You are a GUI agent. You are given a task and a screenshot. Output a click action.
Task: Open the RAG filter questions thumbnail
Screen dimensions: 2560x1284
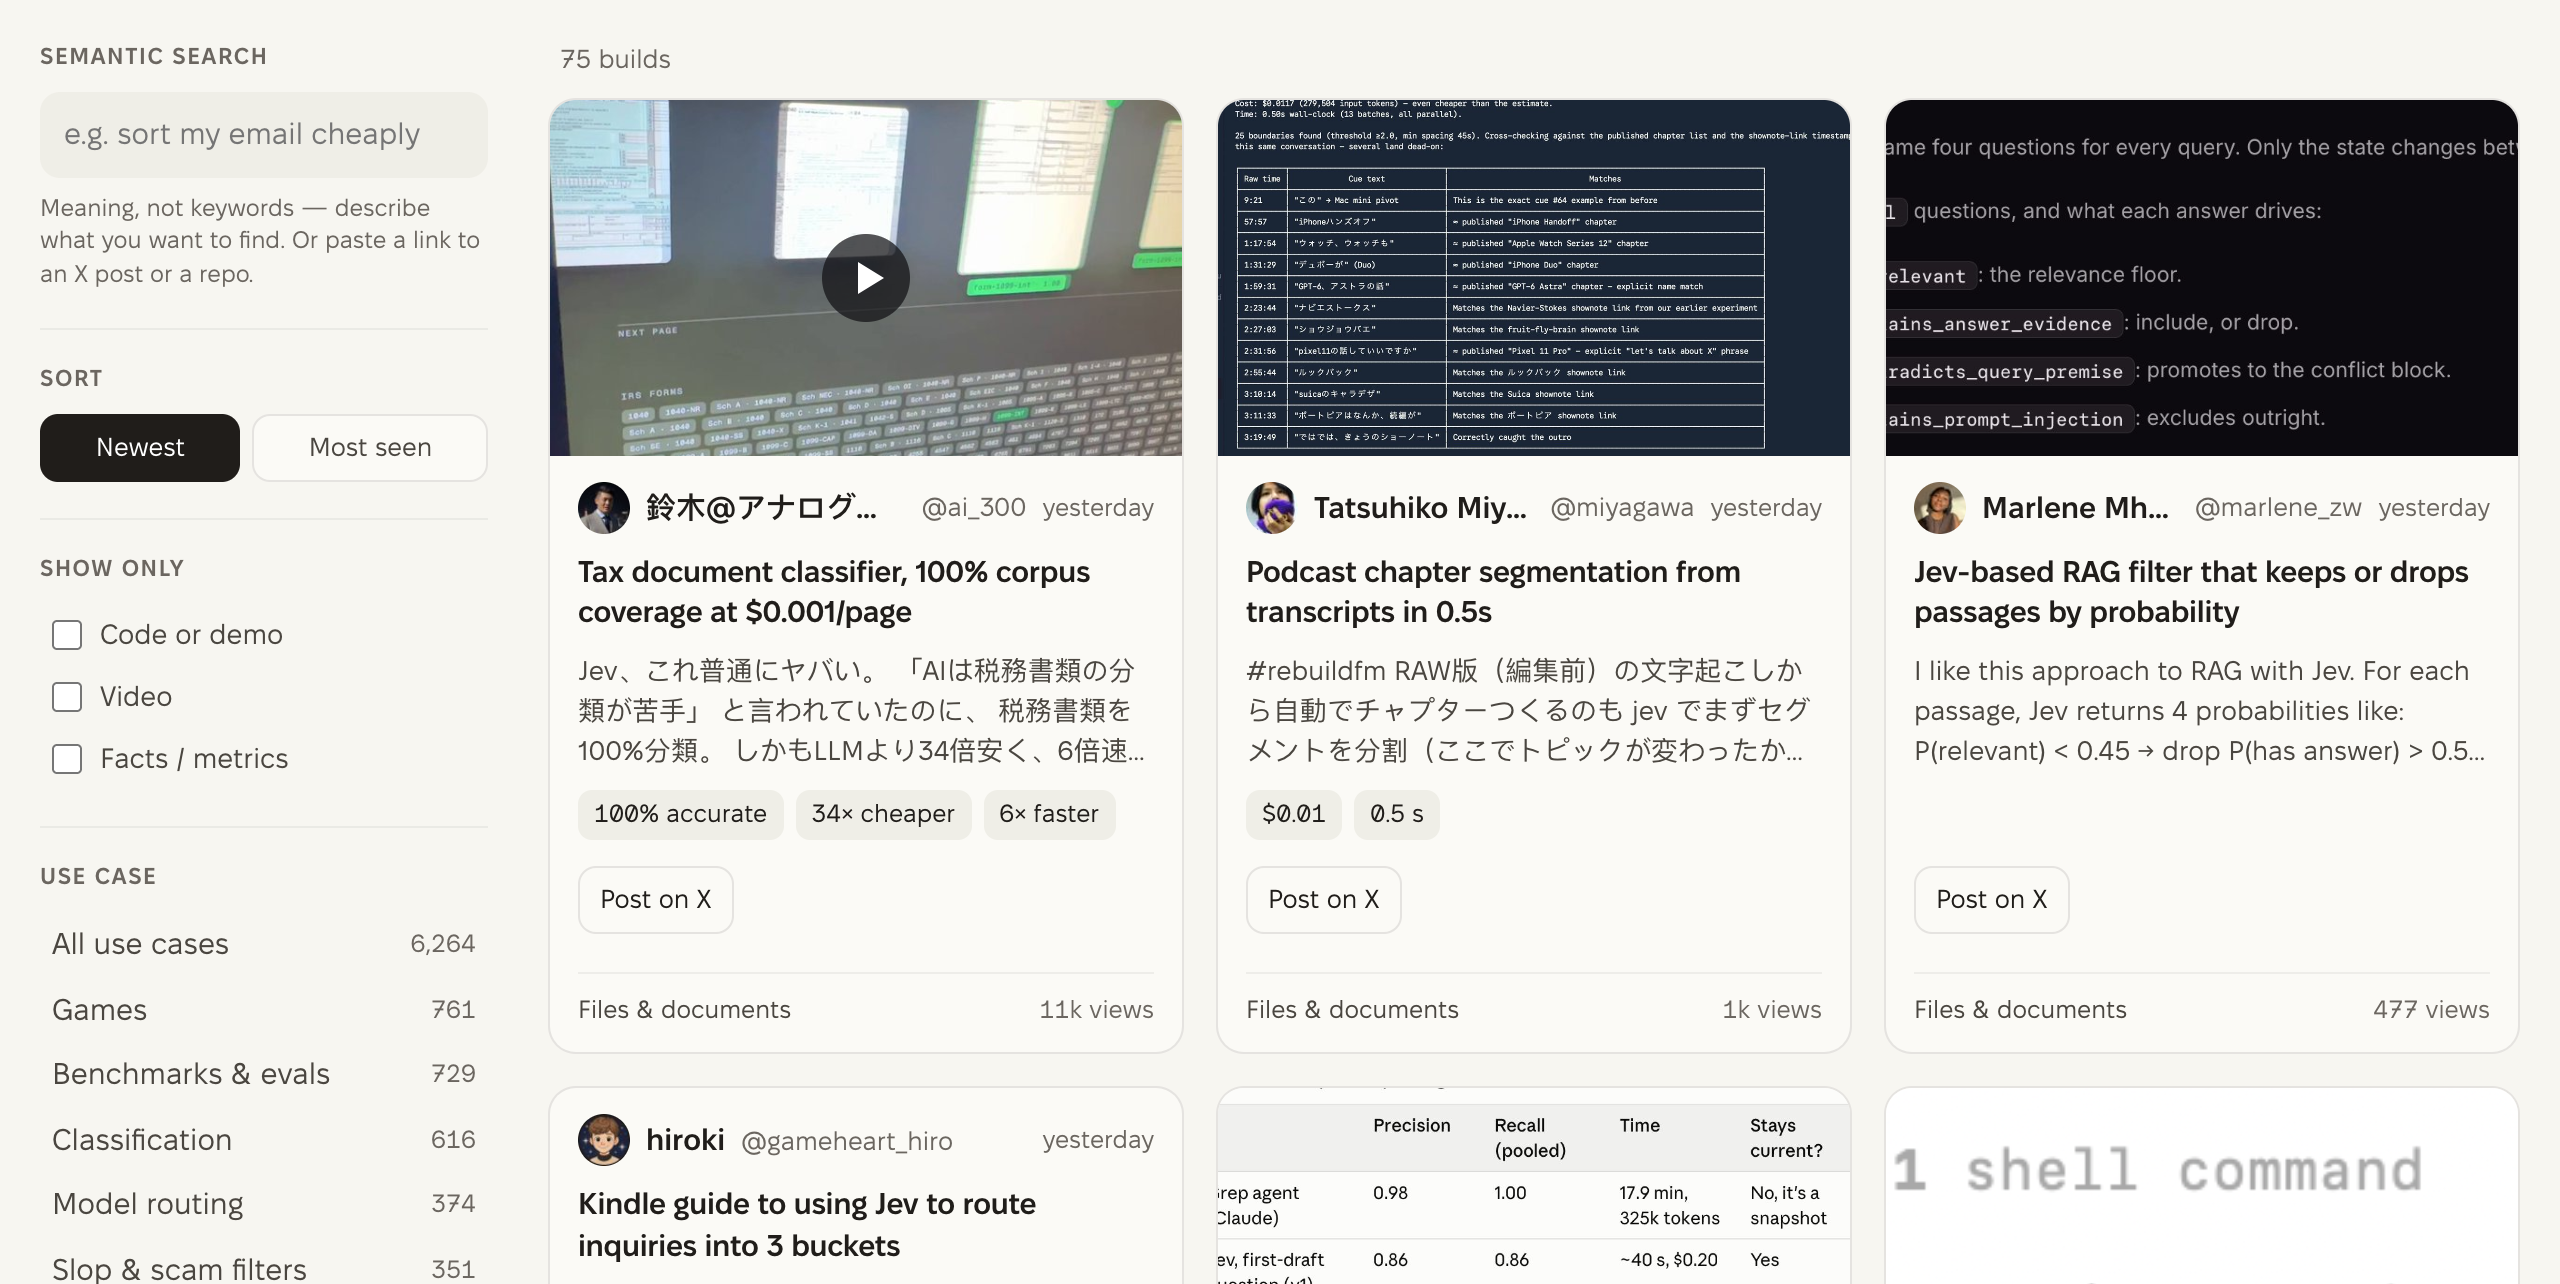tap(2202, 278)
